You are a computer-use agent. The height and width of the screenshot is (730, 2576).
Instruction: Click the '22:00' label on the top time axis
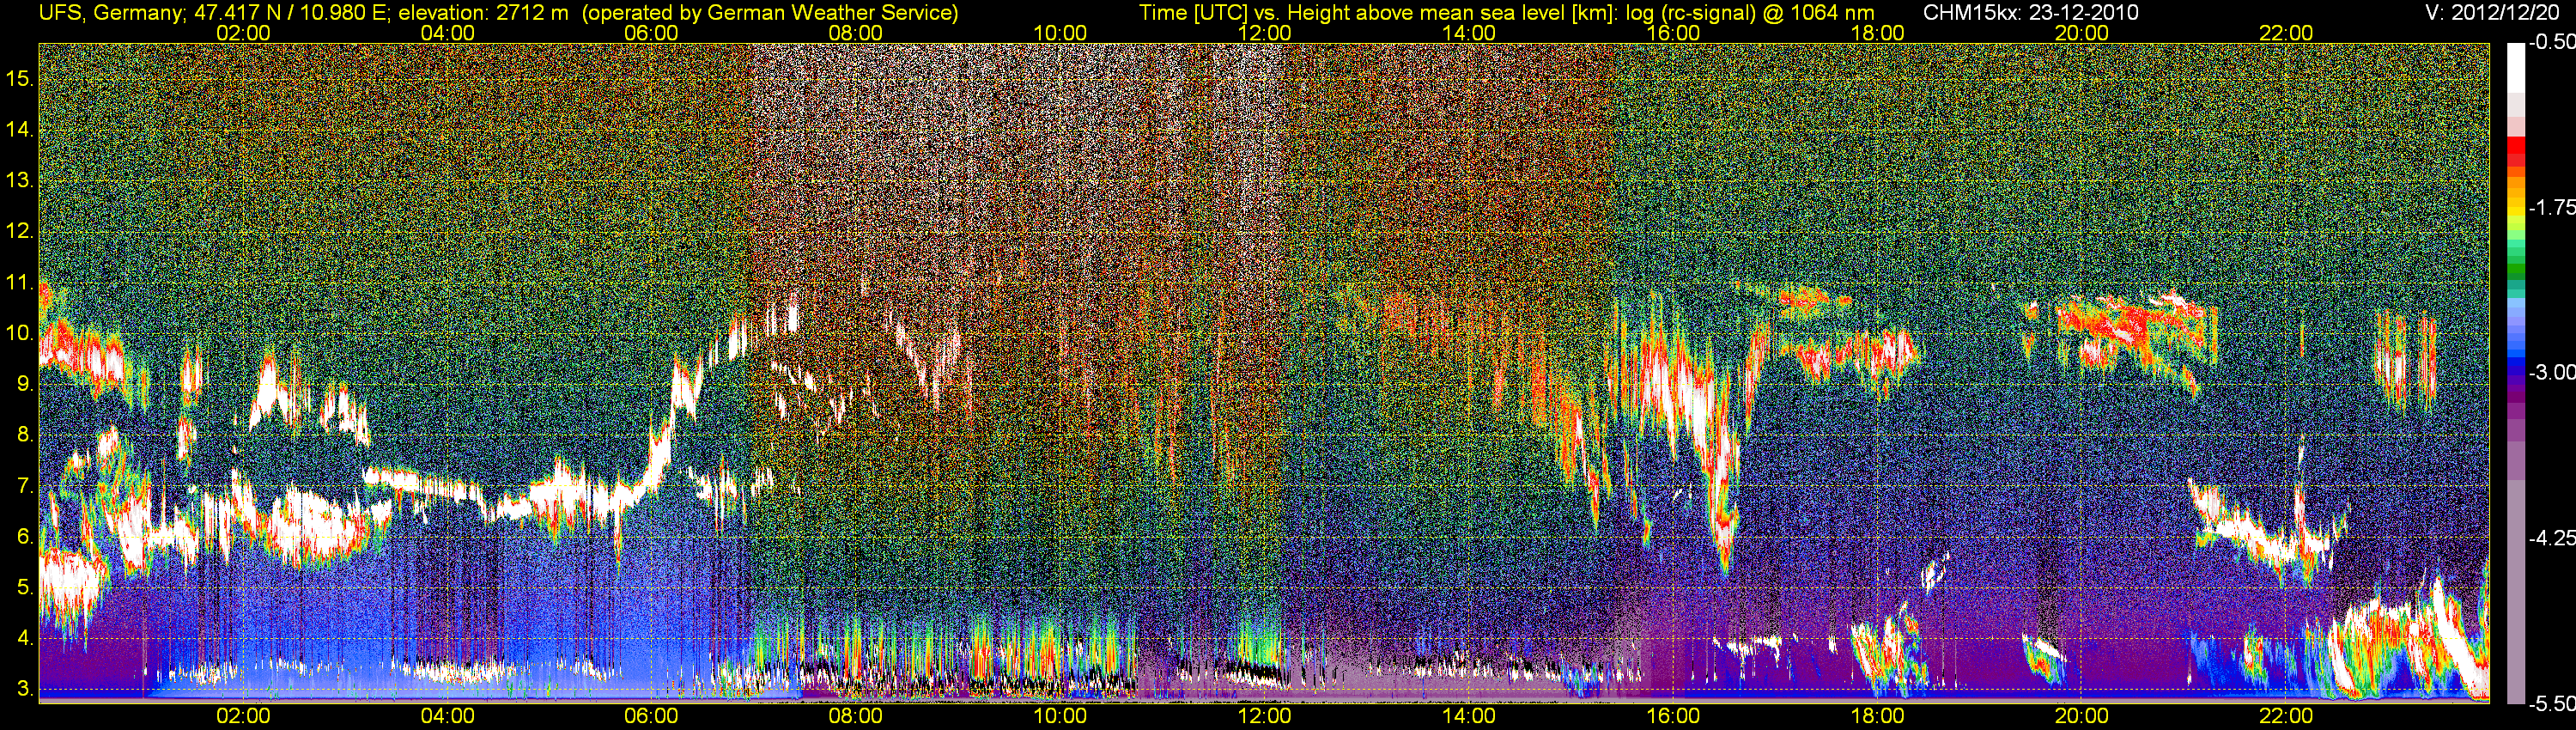click(x=2286, y=33)
